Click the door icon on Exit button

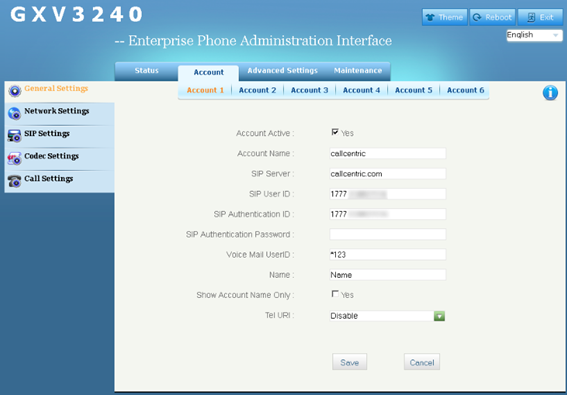[531, 17]
